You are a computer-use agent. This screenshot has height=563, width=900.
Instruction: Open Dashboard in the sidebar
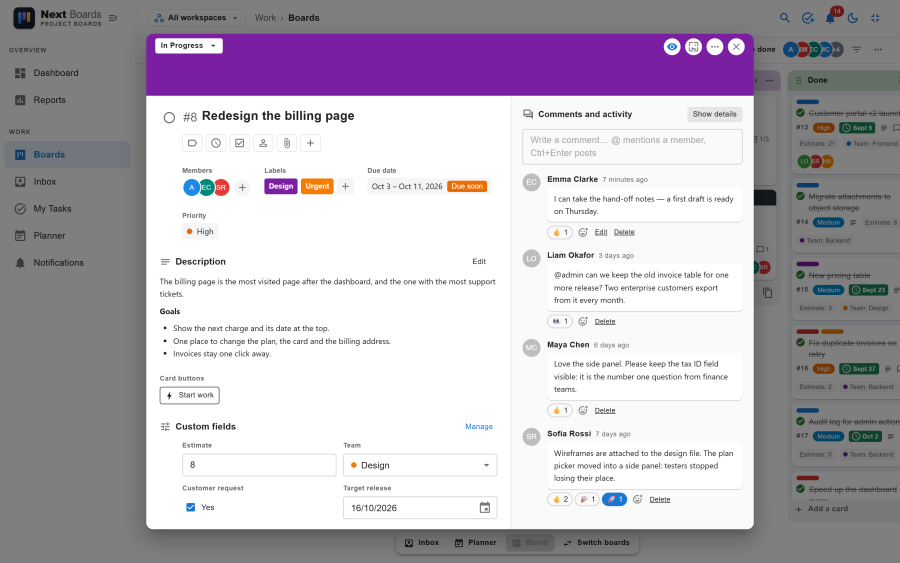tap(68, 73)
